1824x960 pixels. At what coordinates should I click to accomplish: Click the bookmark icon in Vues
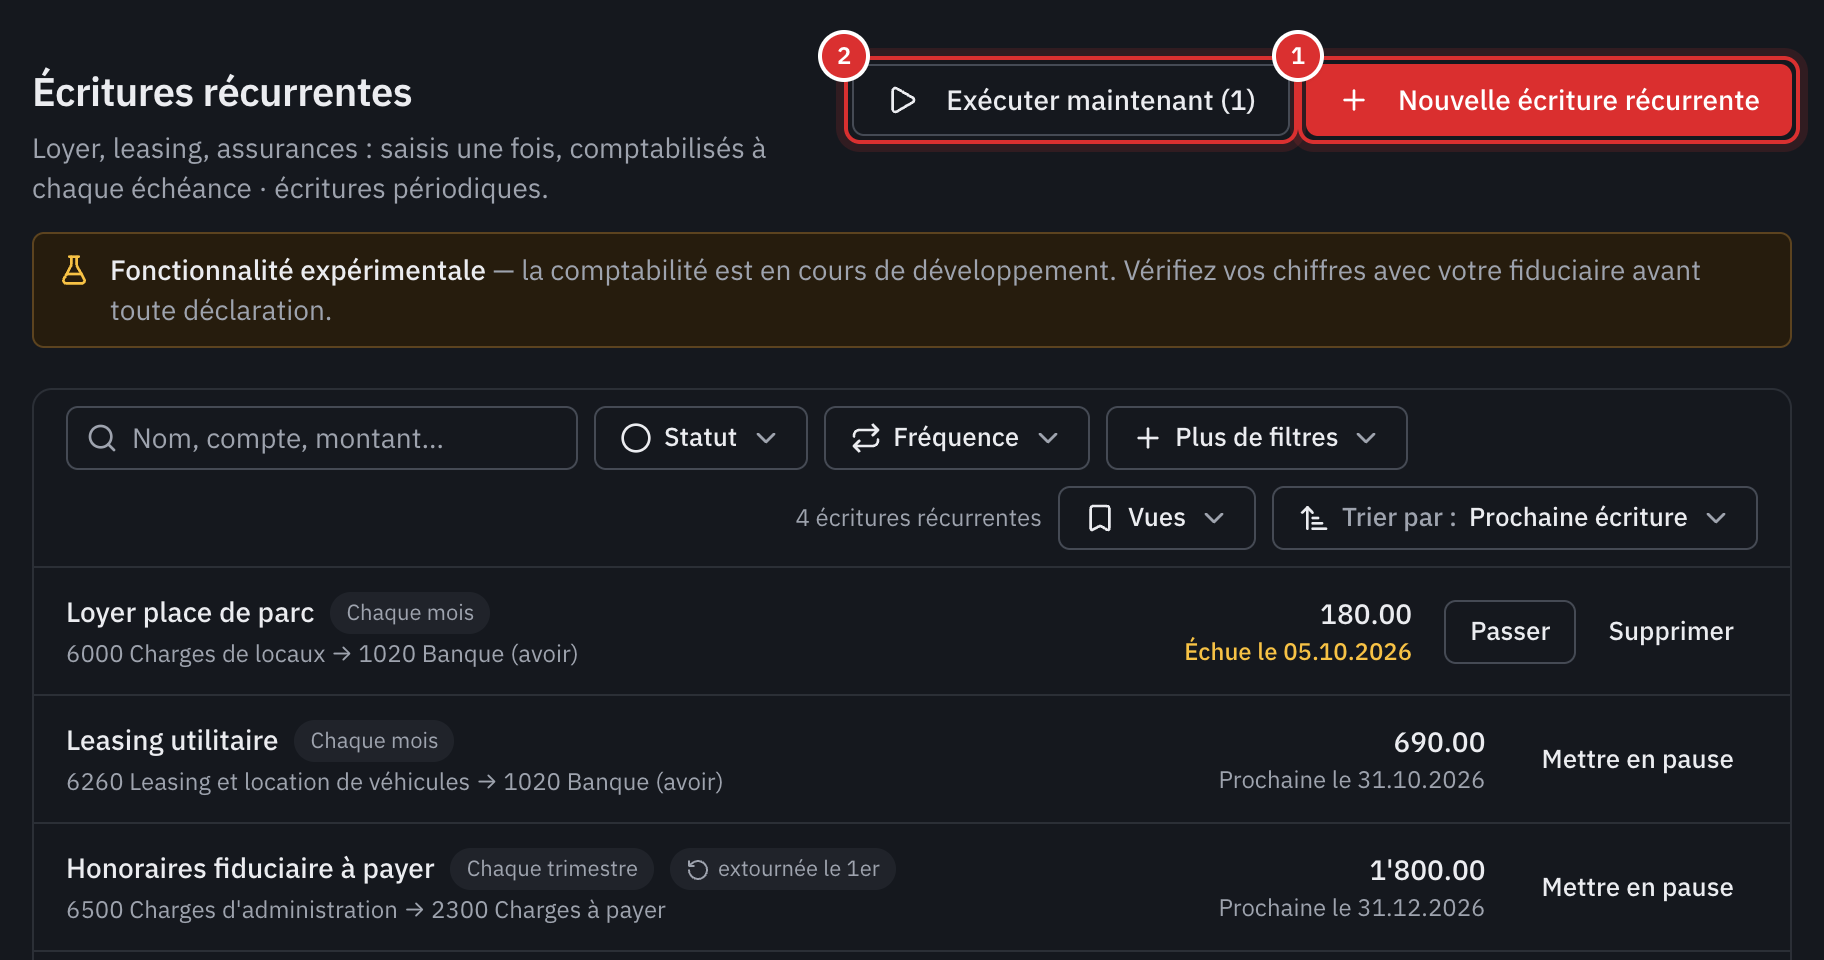tap(1100, 518)
